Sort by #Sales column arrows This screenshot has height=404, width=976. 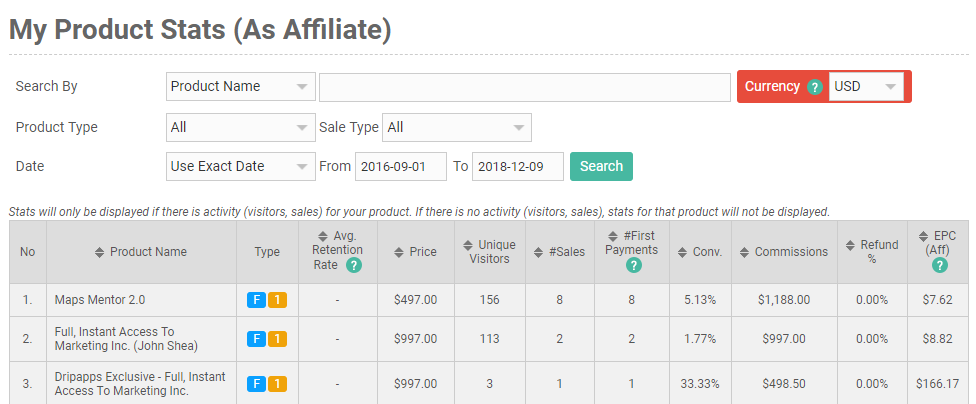538,252
